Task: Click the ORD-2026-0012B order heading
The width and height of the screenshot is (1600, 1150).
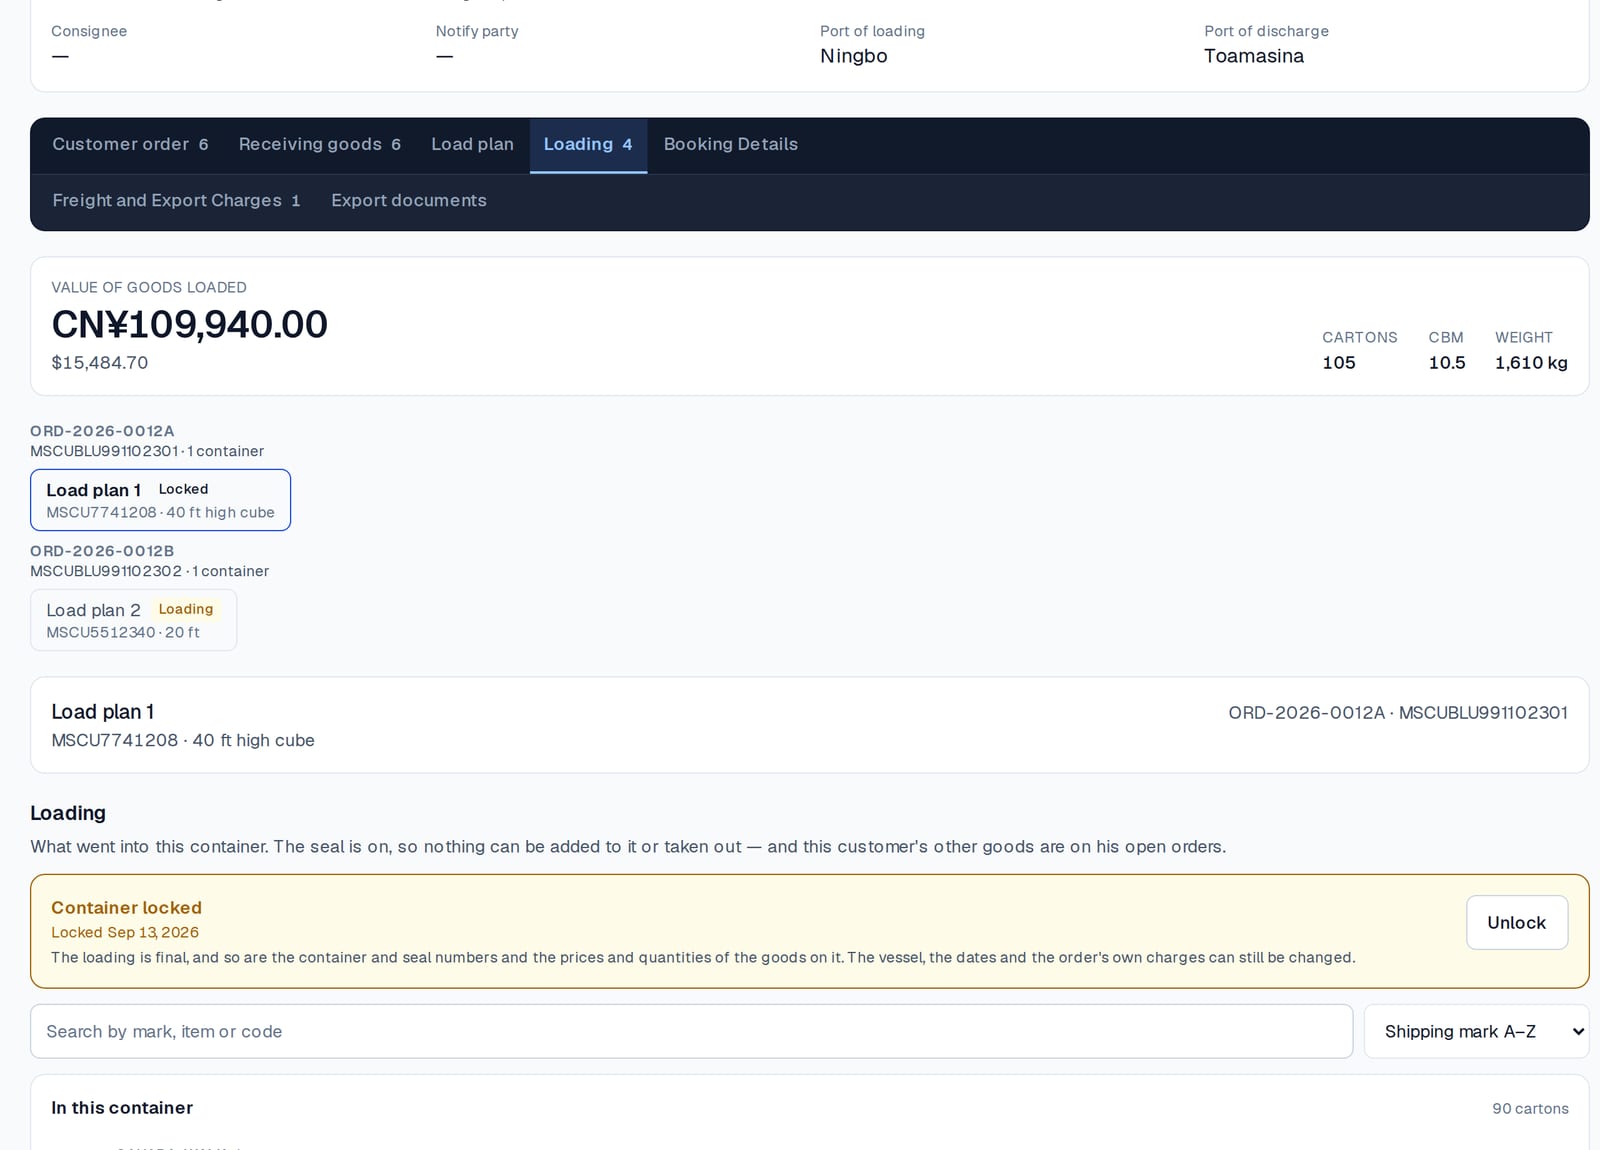Action: [102, 551]
